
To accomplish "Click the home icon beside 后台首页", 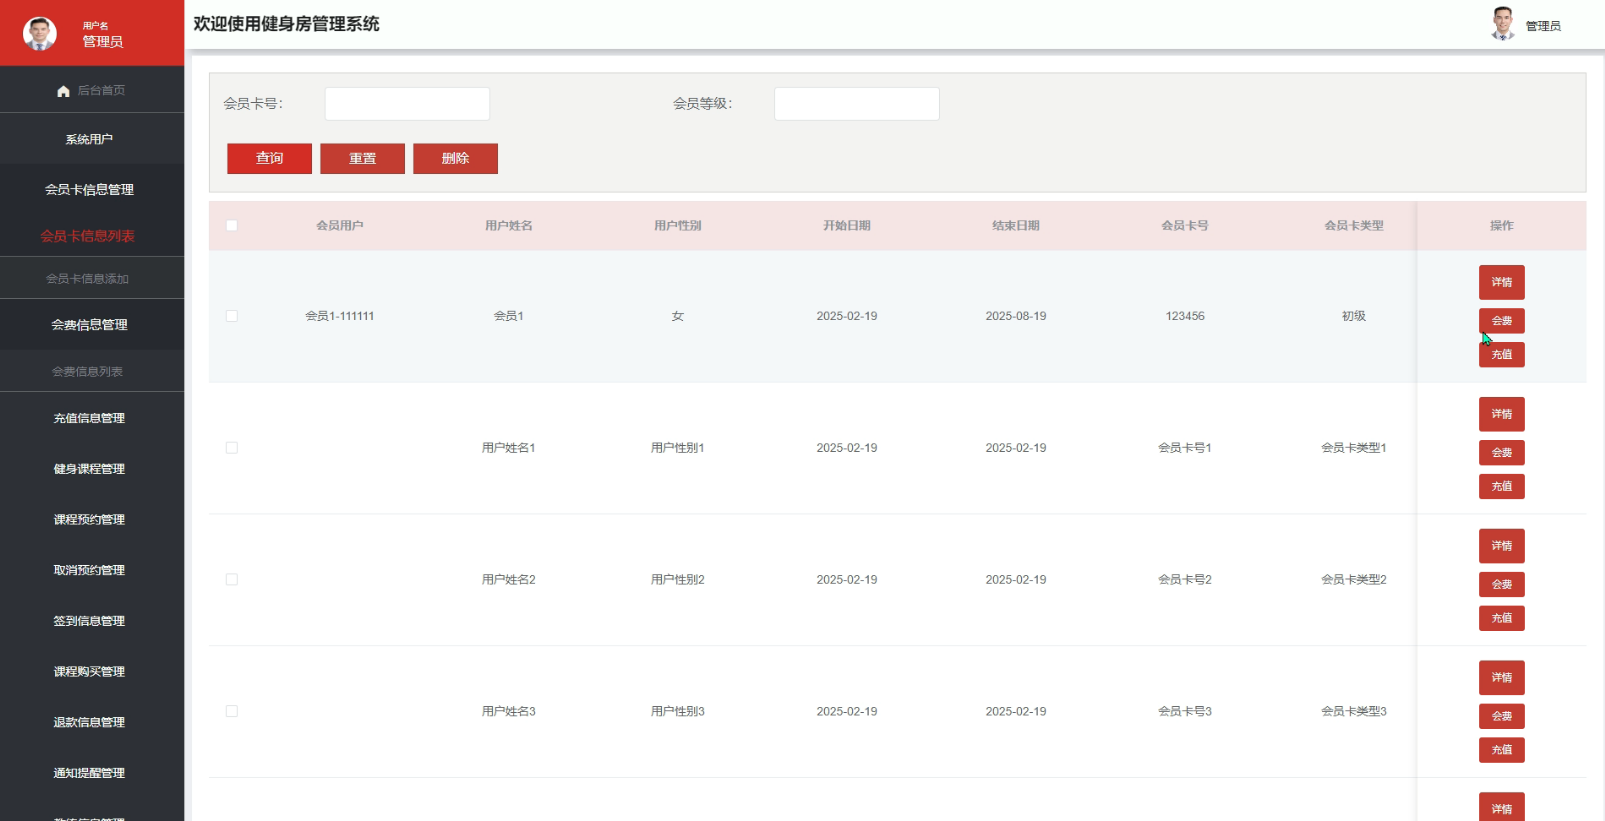I will (63, 91).
